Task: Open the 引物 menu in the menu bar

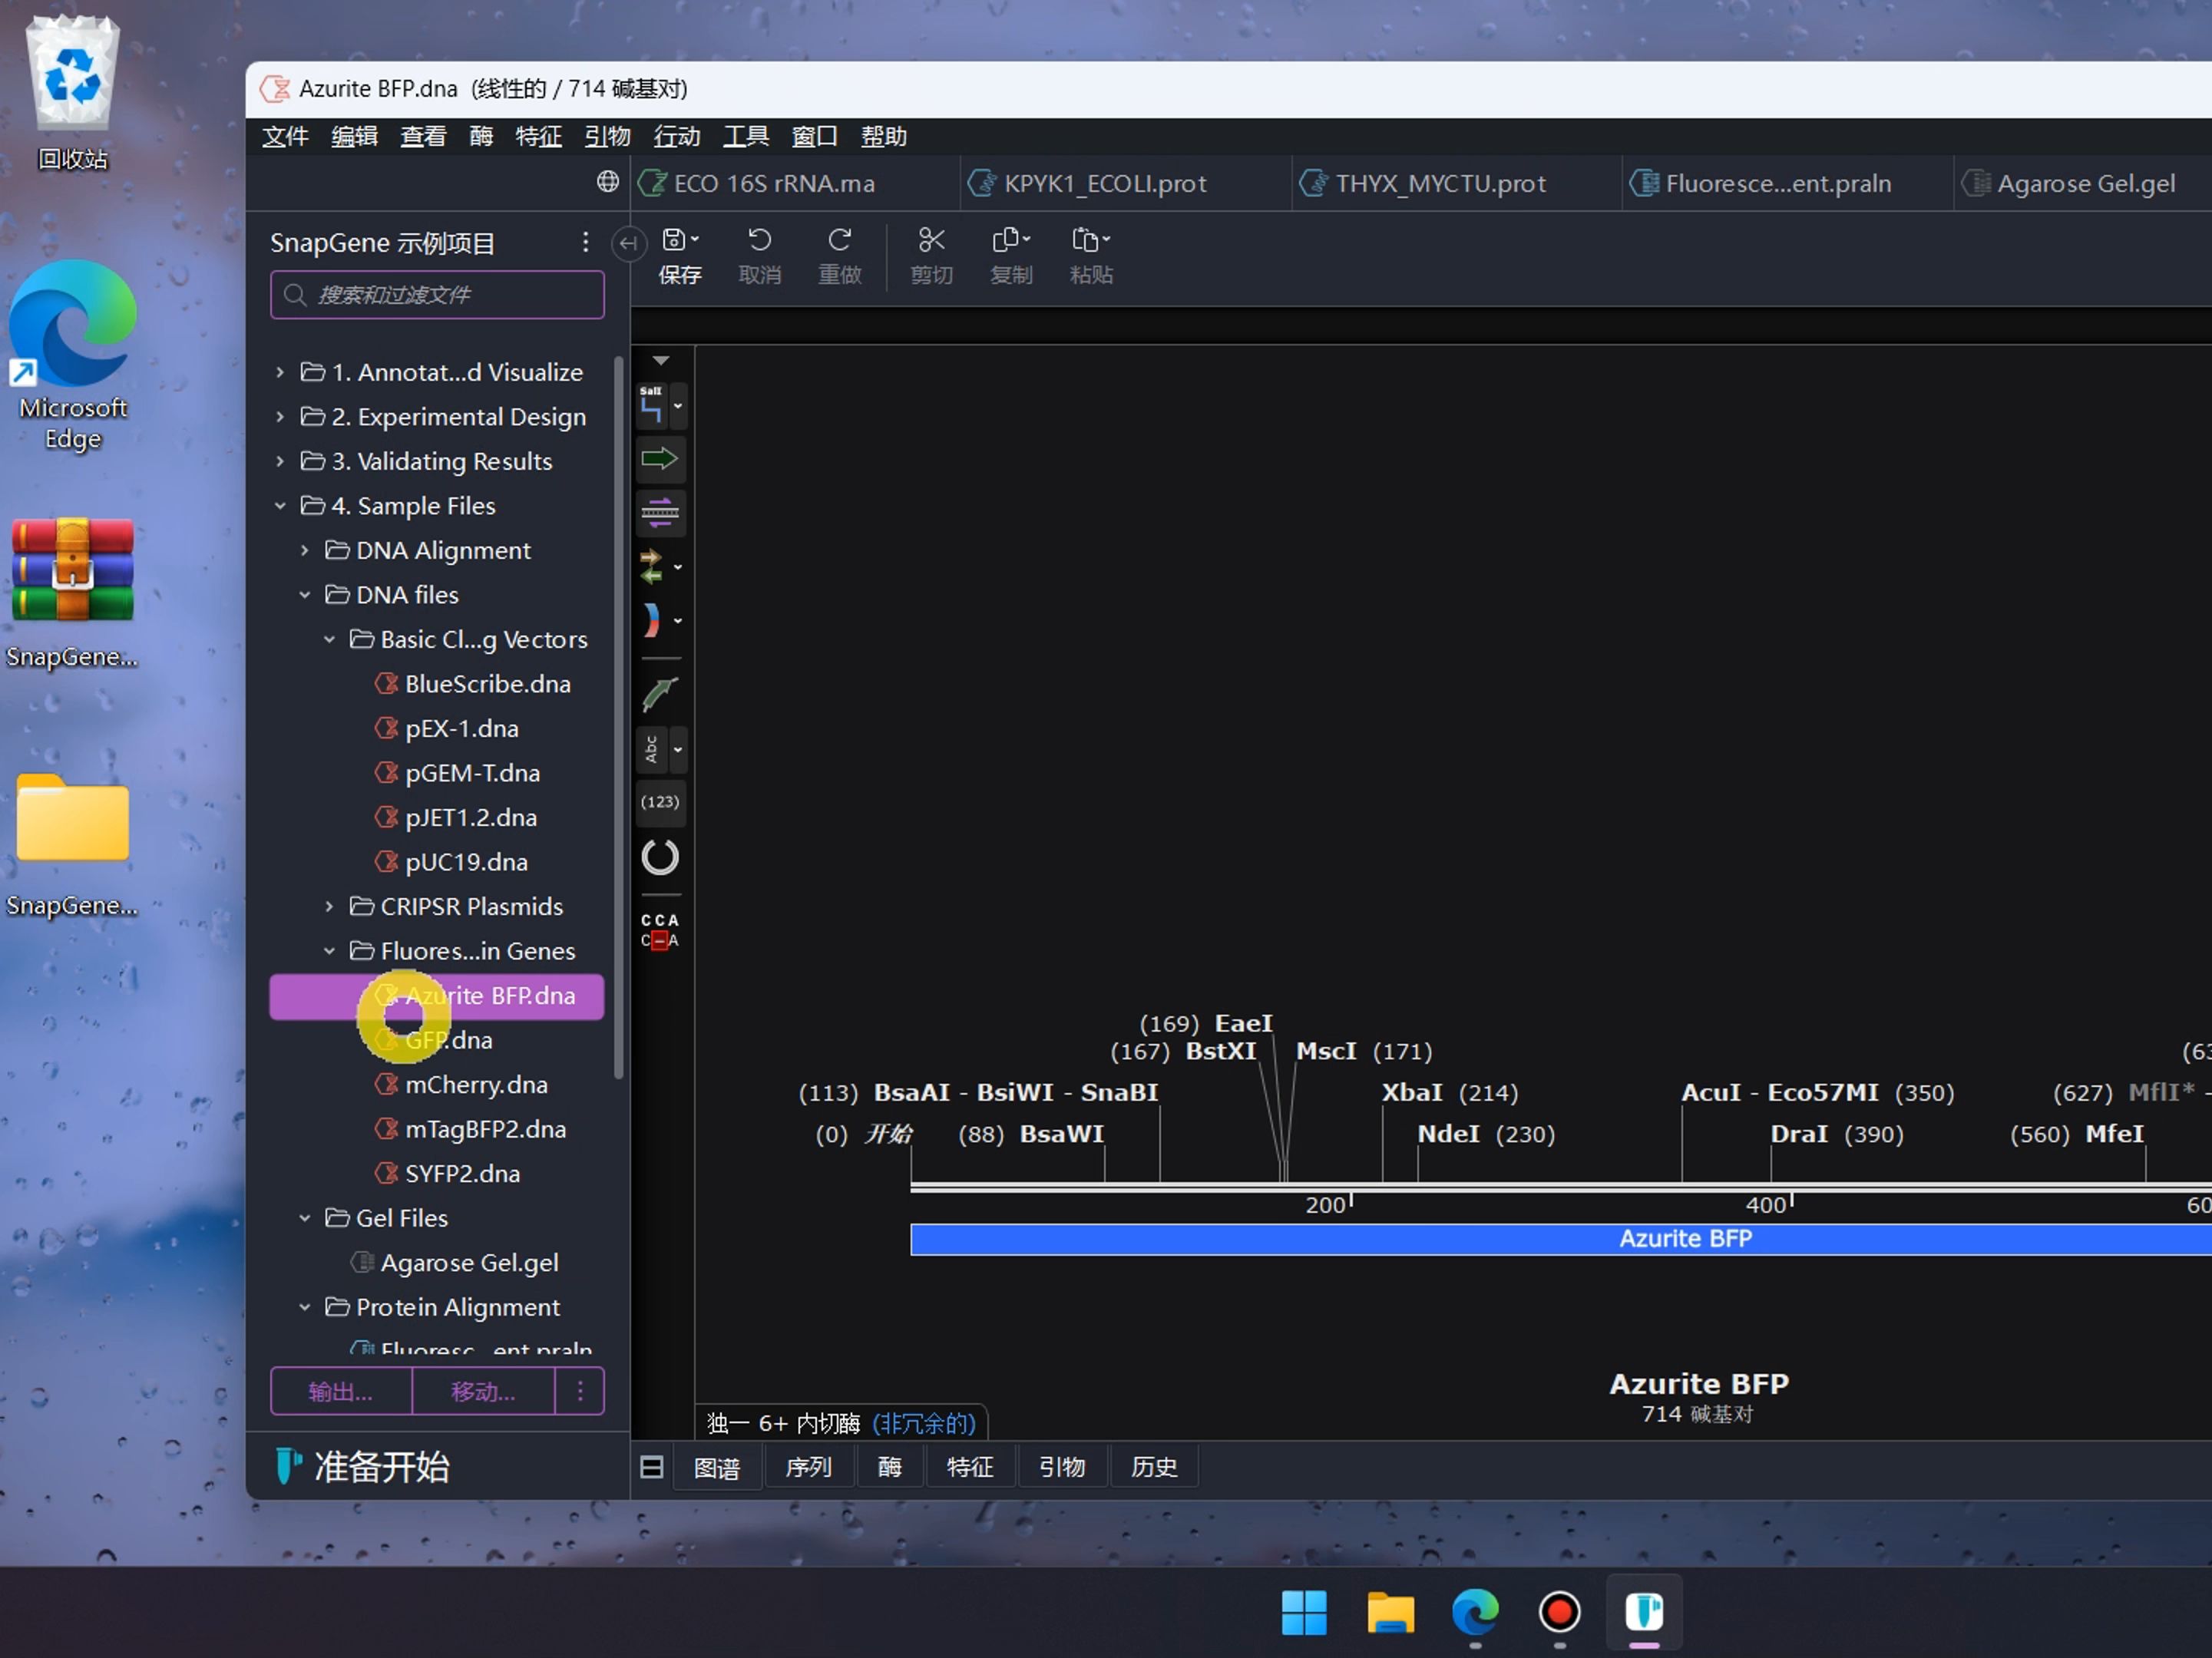Action: pyautogui.click(x=607, y=136)
